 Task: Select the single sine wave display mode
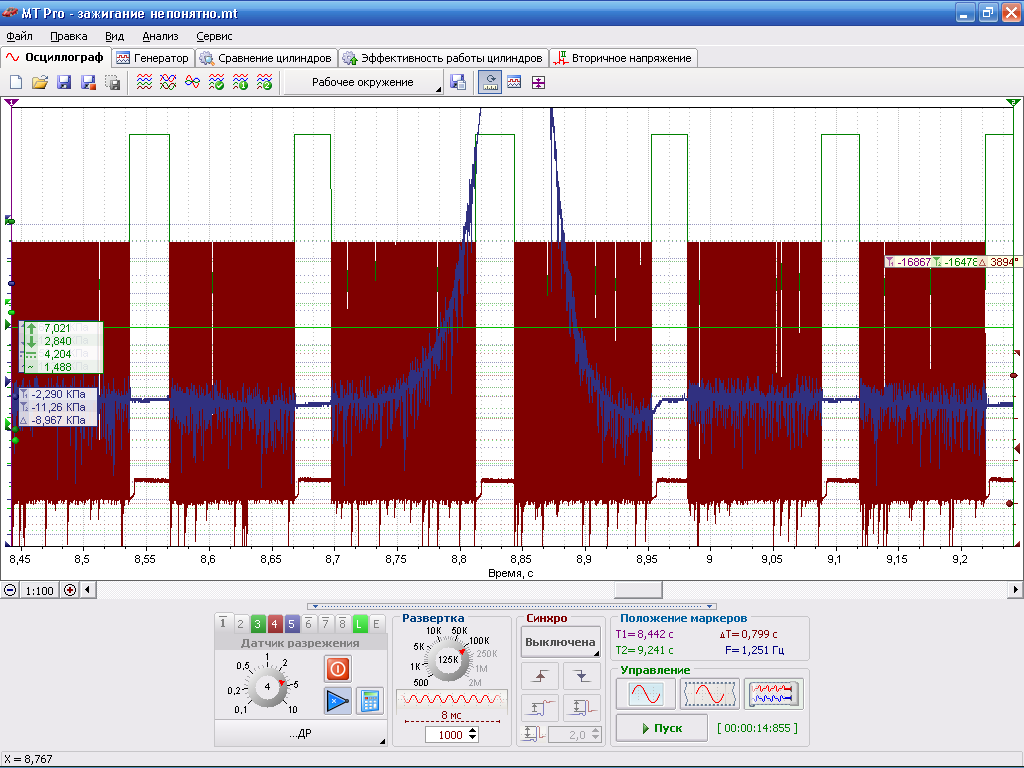click(x=646, y=694)
